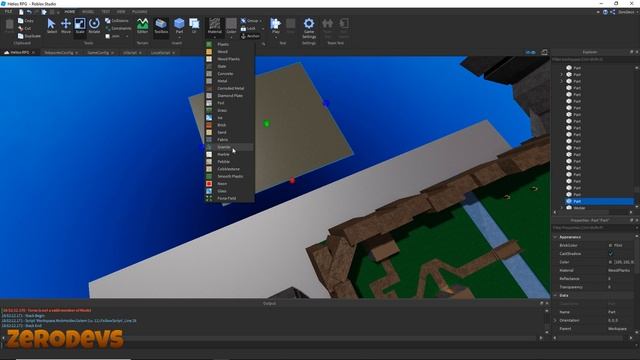Image resolution: width=640 pixels, height=360 pixels.
Task: Click the UI insert icon
Action: click(x=194, y=26)
